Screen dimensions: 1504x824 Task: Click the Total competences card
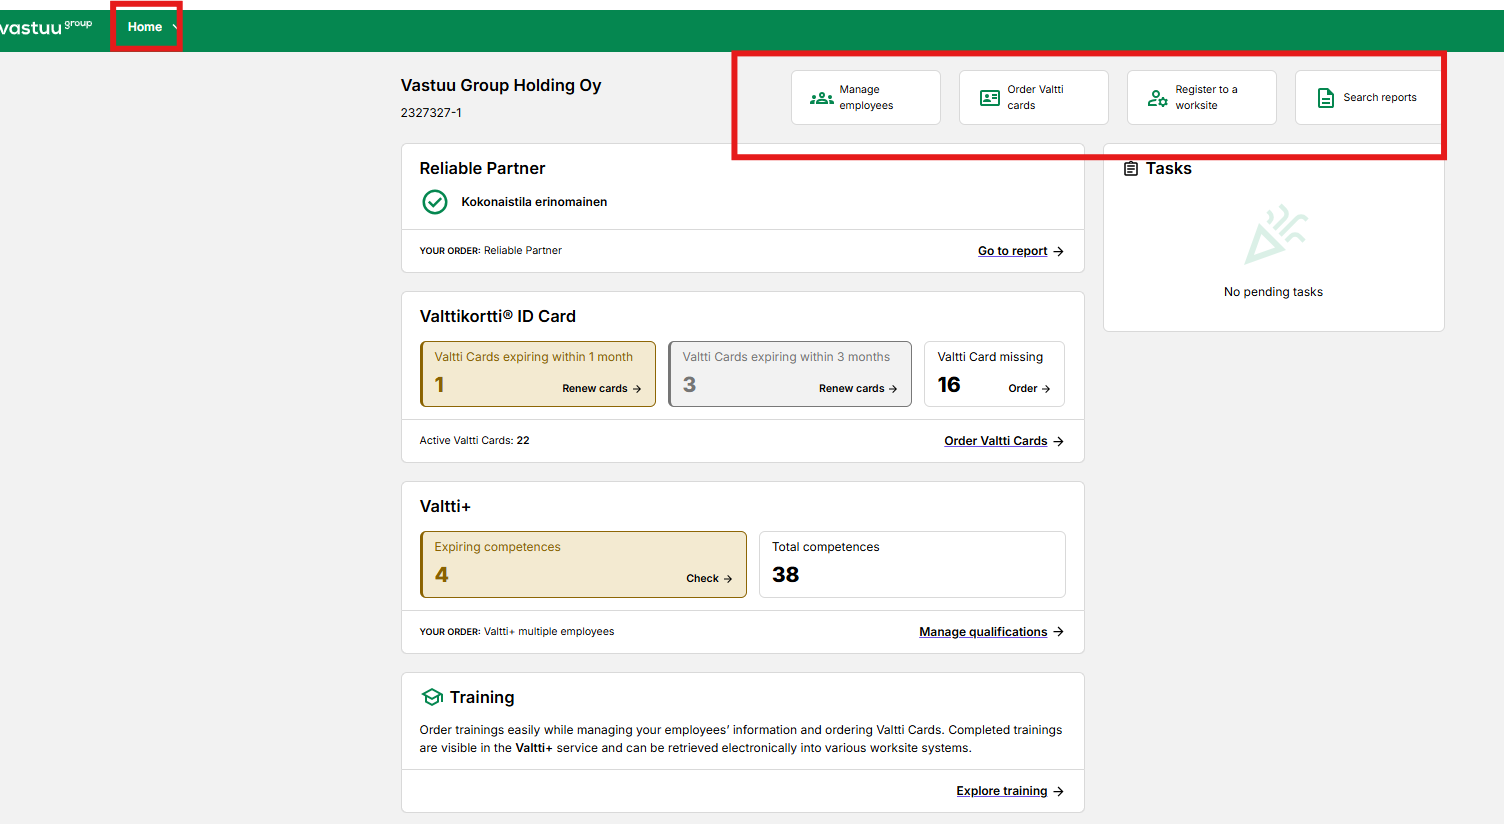[912, 564]
